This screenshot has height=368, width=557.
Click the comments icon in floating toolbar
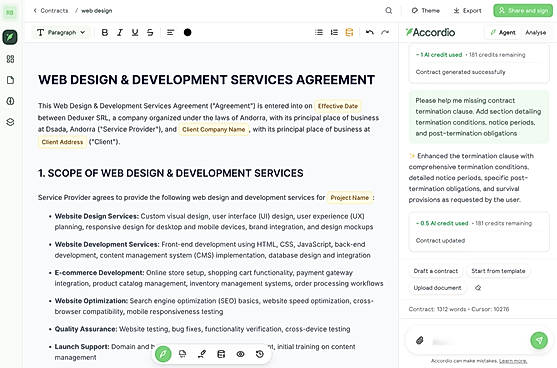click(183, 354)
